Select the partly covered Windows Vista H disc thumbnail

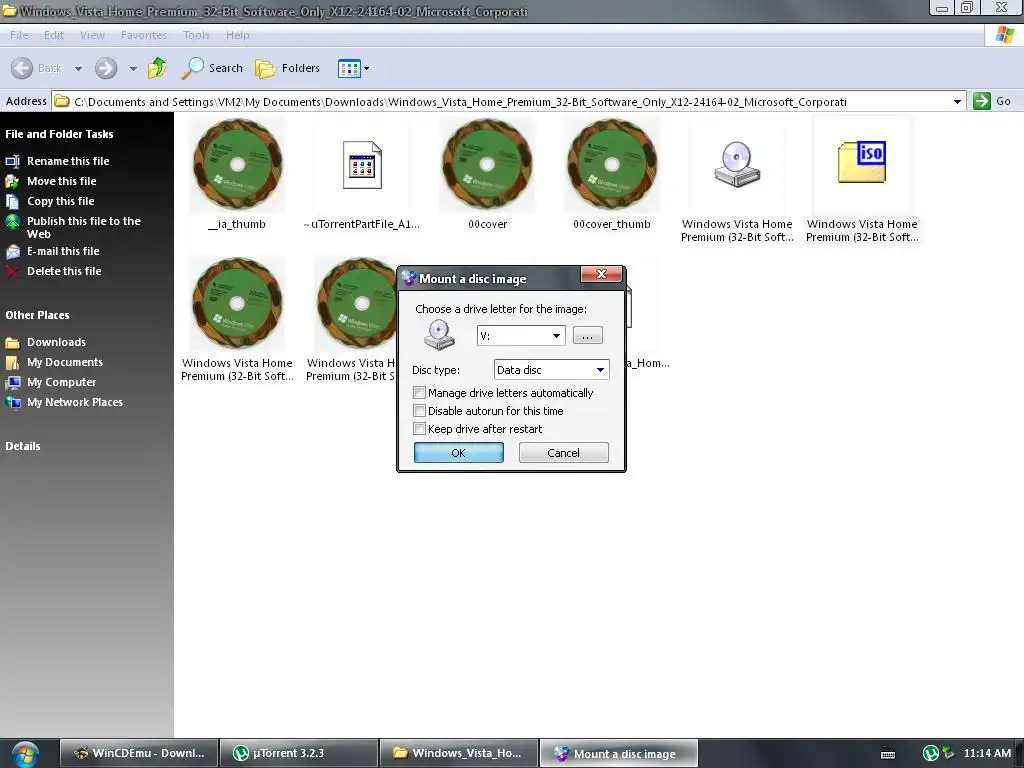click(356, 304)
